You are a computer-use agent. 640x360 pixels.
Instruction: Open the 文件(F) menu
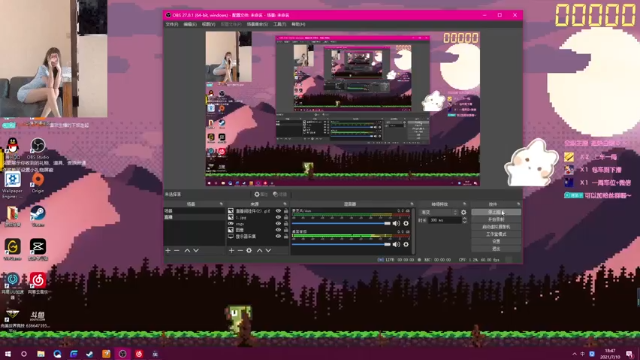coord(172,24)
